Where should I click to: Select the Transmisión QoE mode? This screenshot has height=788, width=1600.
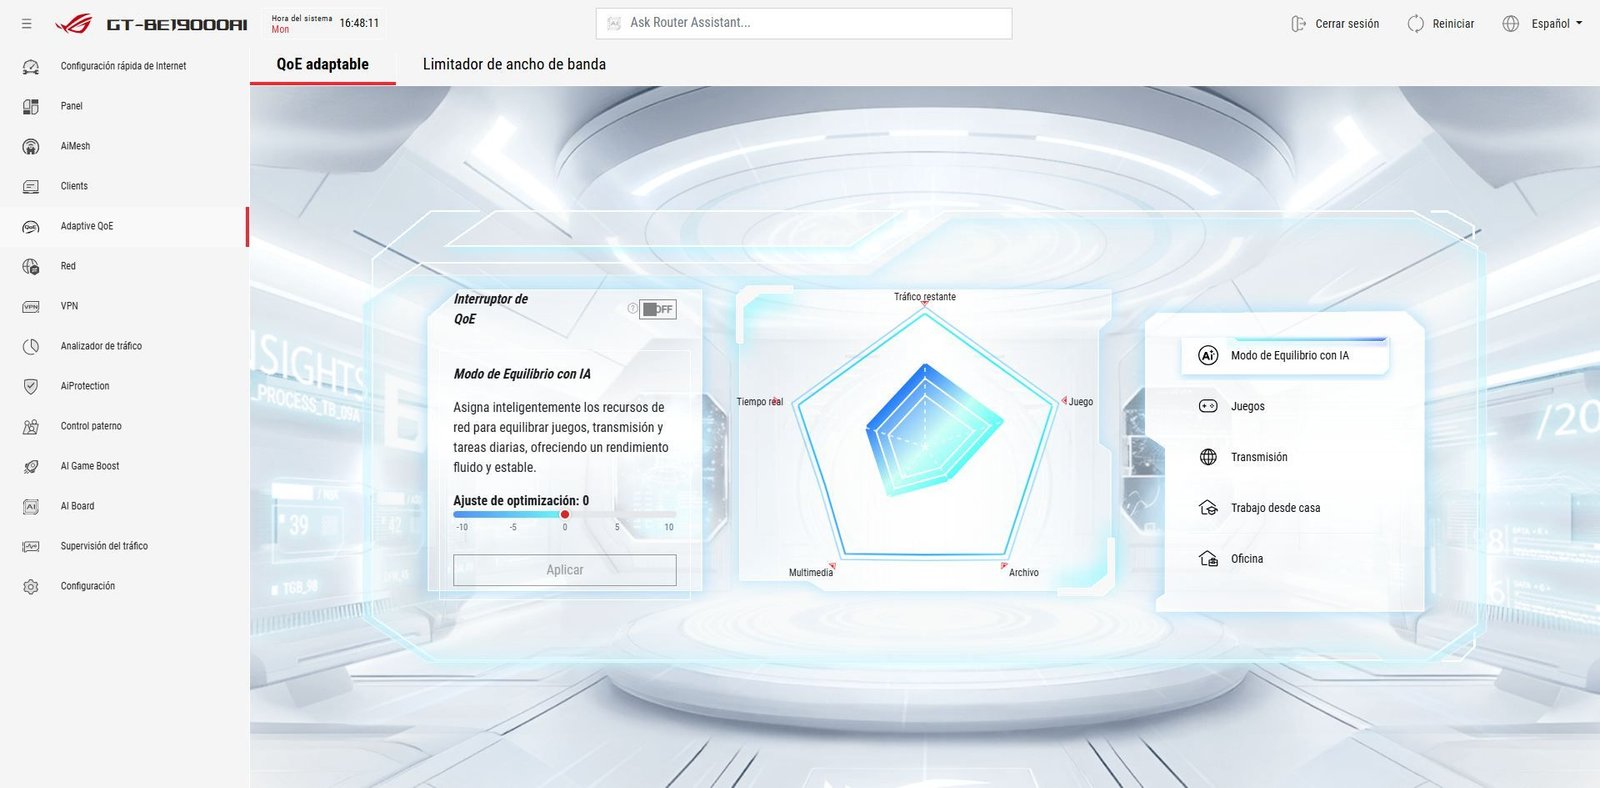click(x=1258, y=457)
